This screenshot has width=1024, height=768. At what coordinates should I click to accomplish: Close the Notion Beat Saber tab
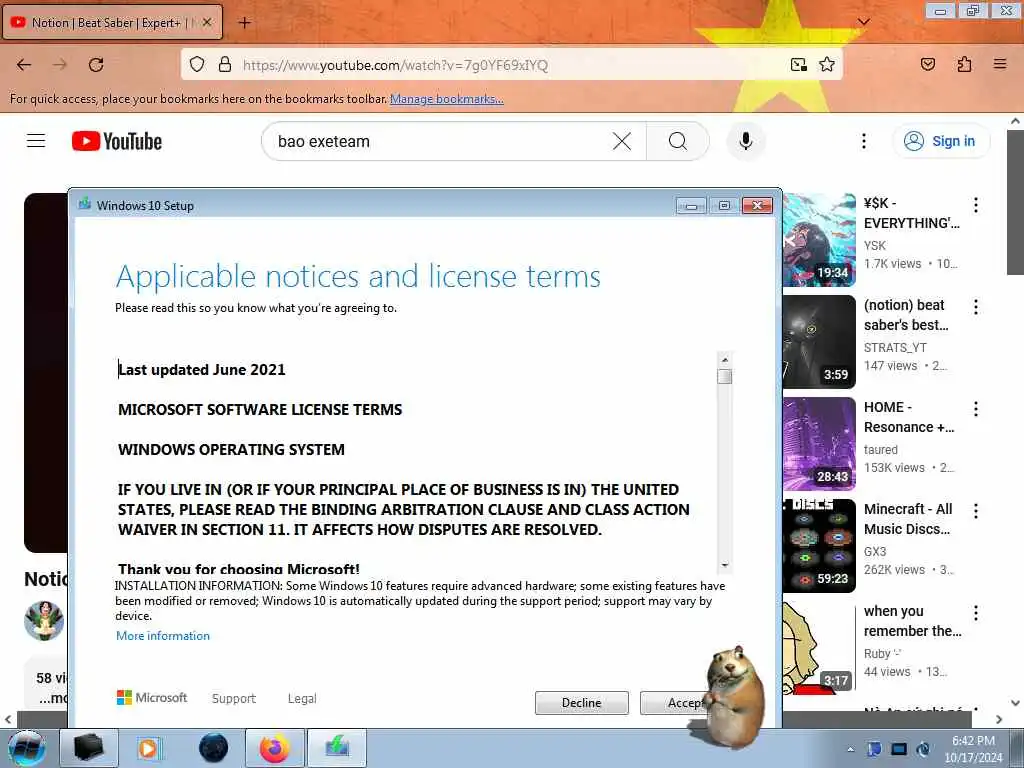coord(207,22)
